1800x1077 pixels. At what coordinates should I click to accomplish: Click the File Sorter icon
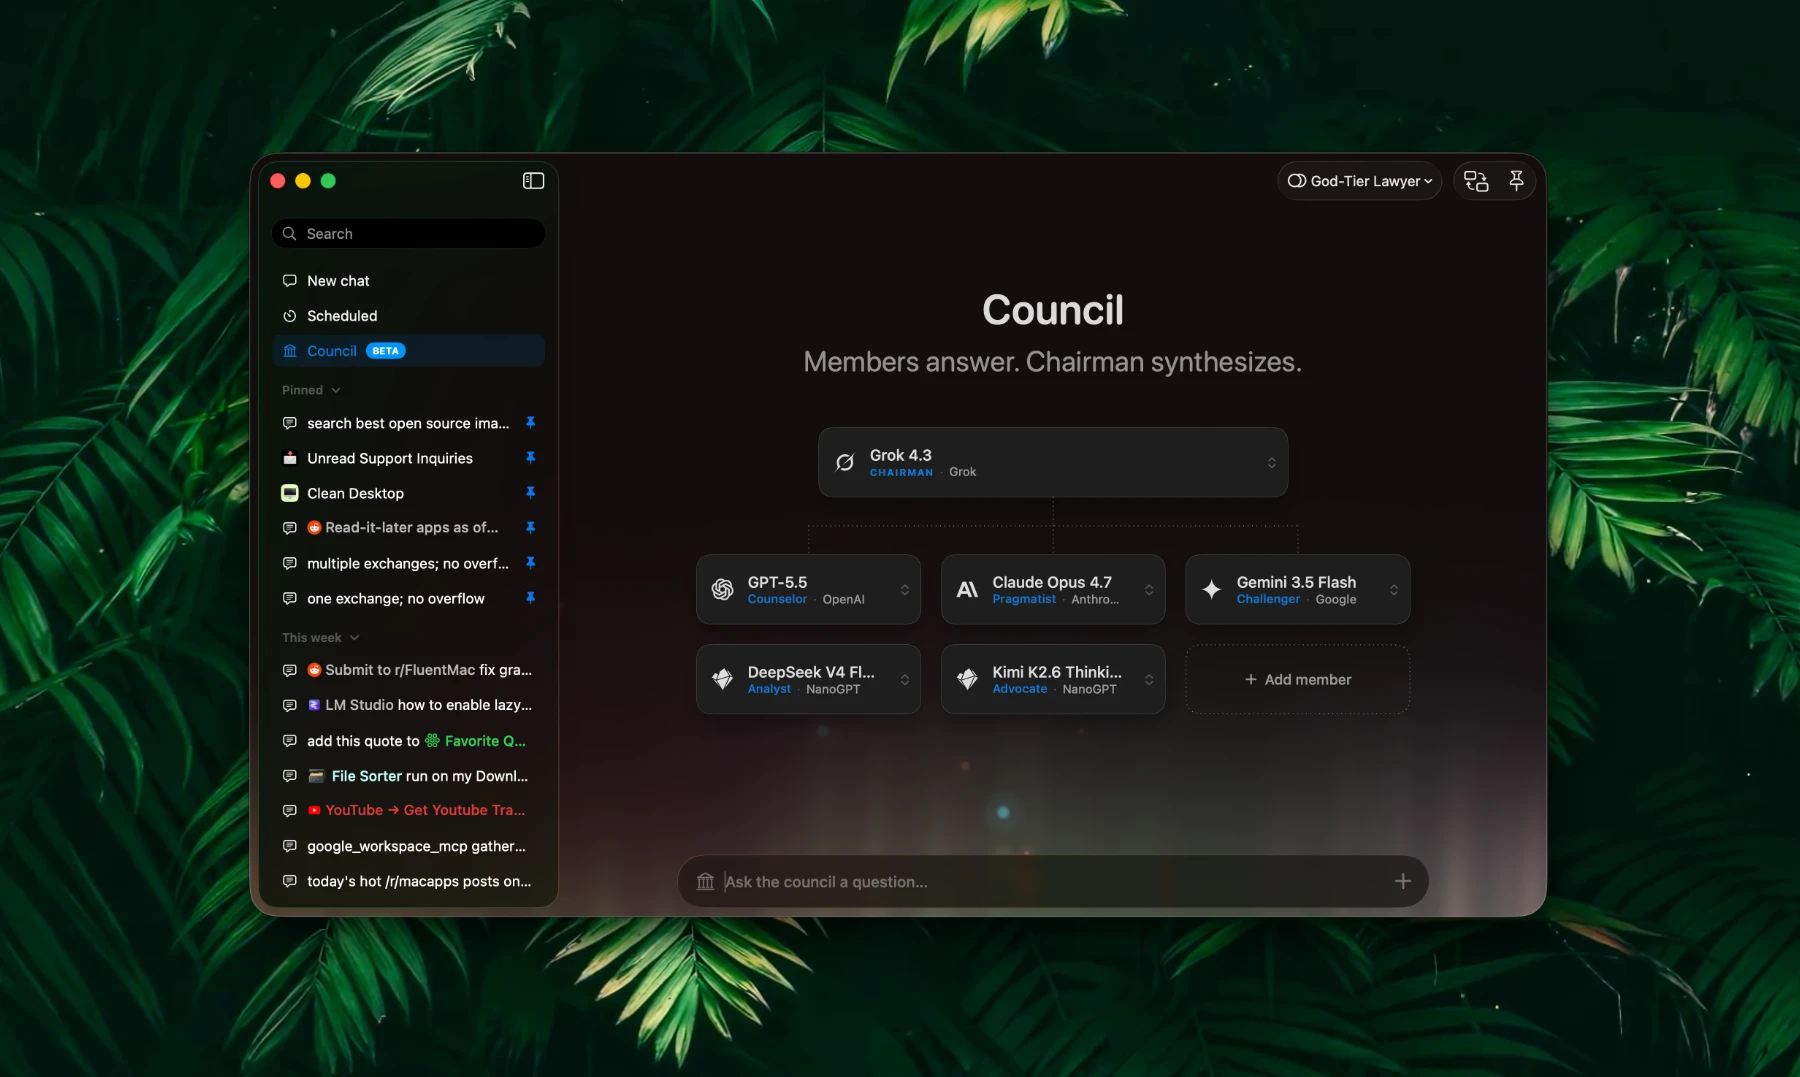pos(316,776)
